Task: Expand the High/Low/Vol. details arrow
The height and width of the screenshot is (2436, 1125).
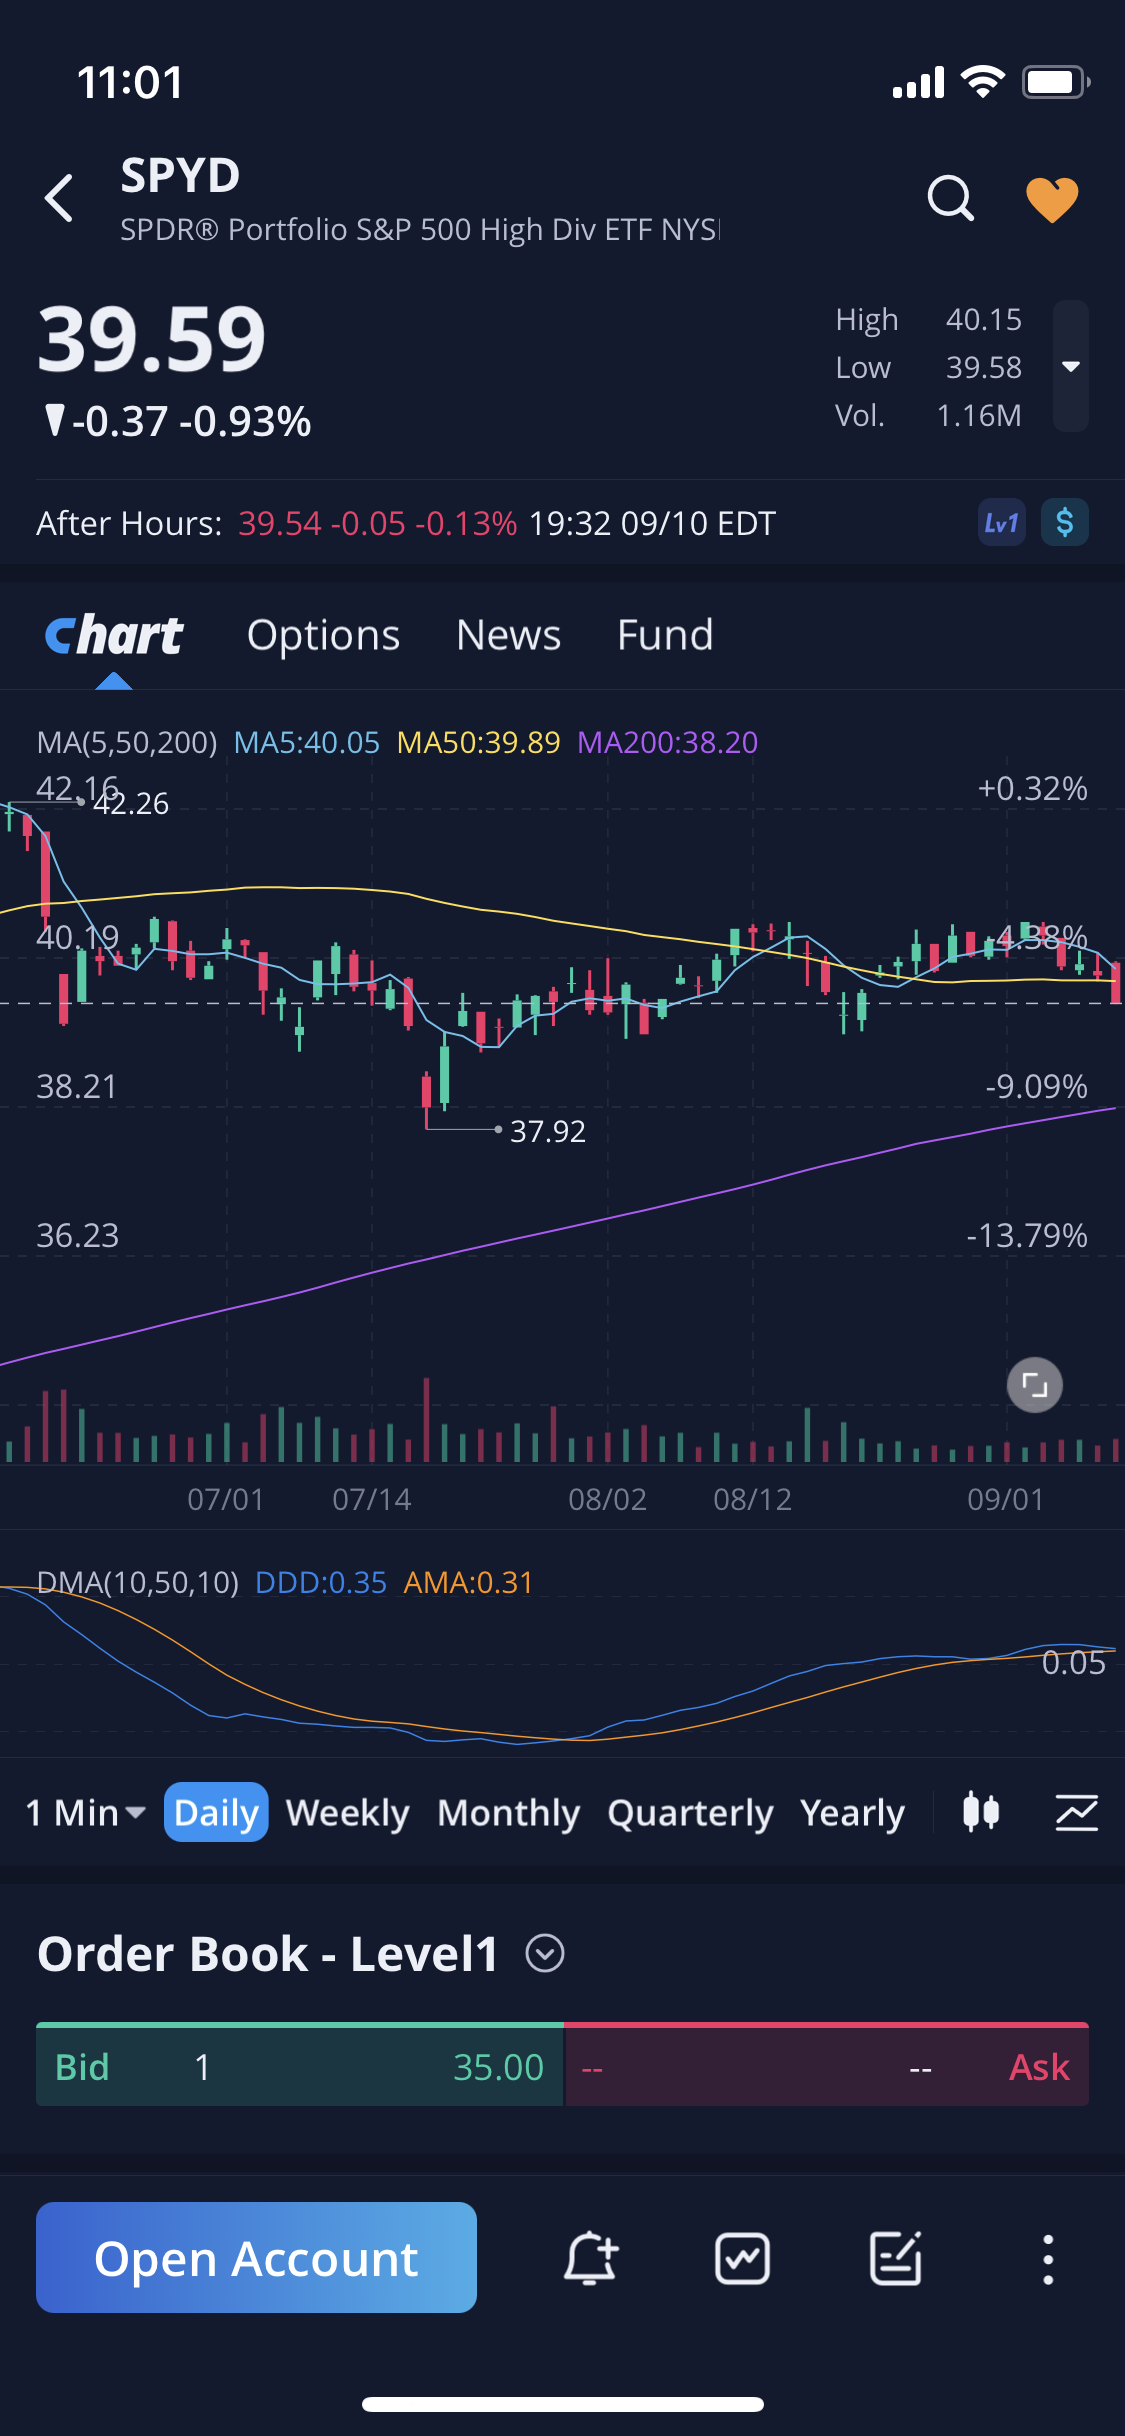Action: click(x=1070, y=366)
